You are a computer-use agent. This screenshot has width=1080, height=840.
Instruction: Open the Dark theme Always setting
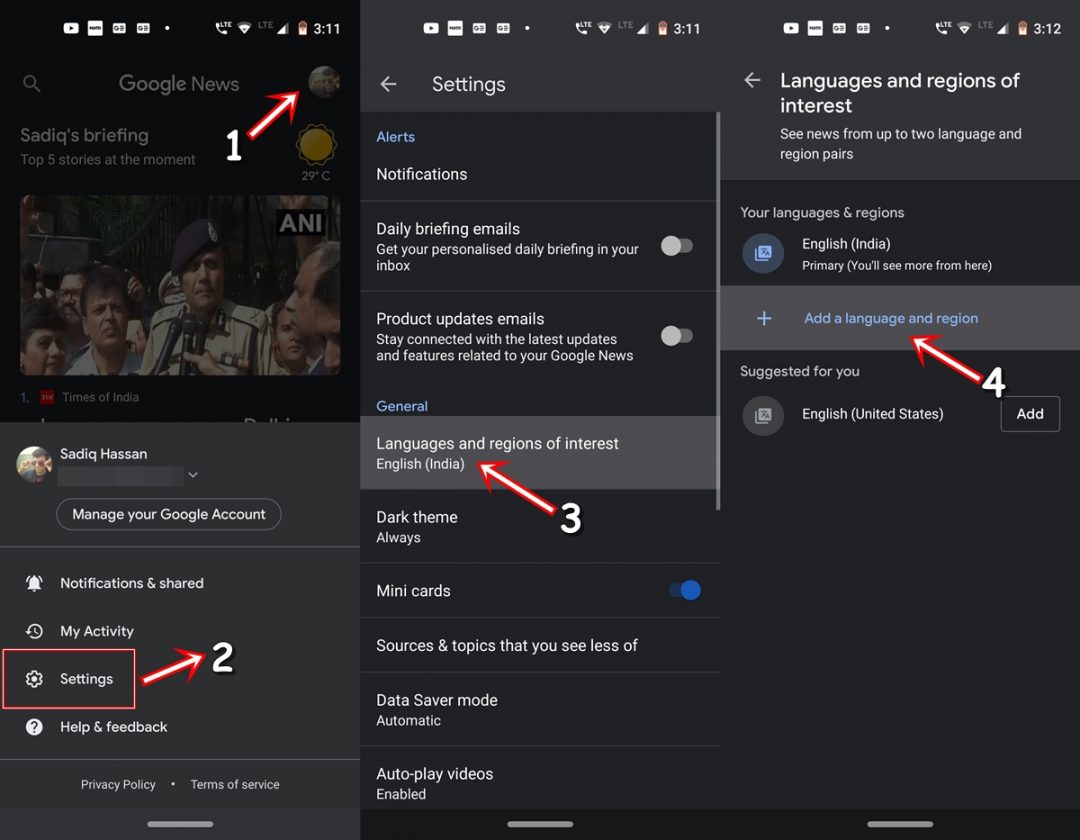click(x=539, y=527)
